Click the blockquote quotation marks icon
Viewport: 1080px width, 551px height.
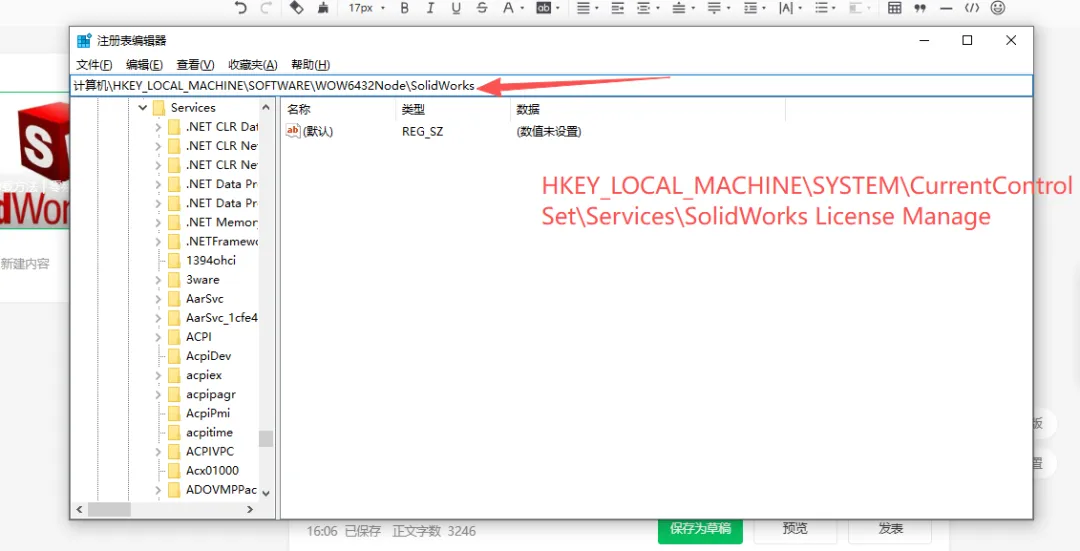point(920,8)
